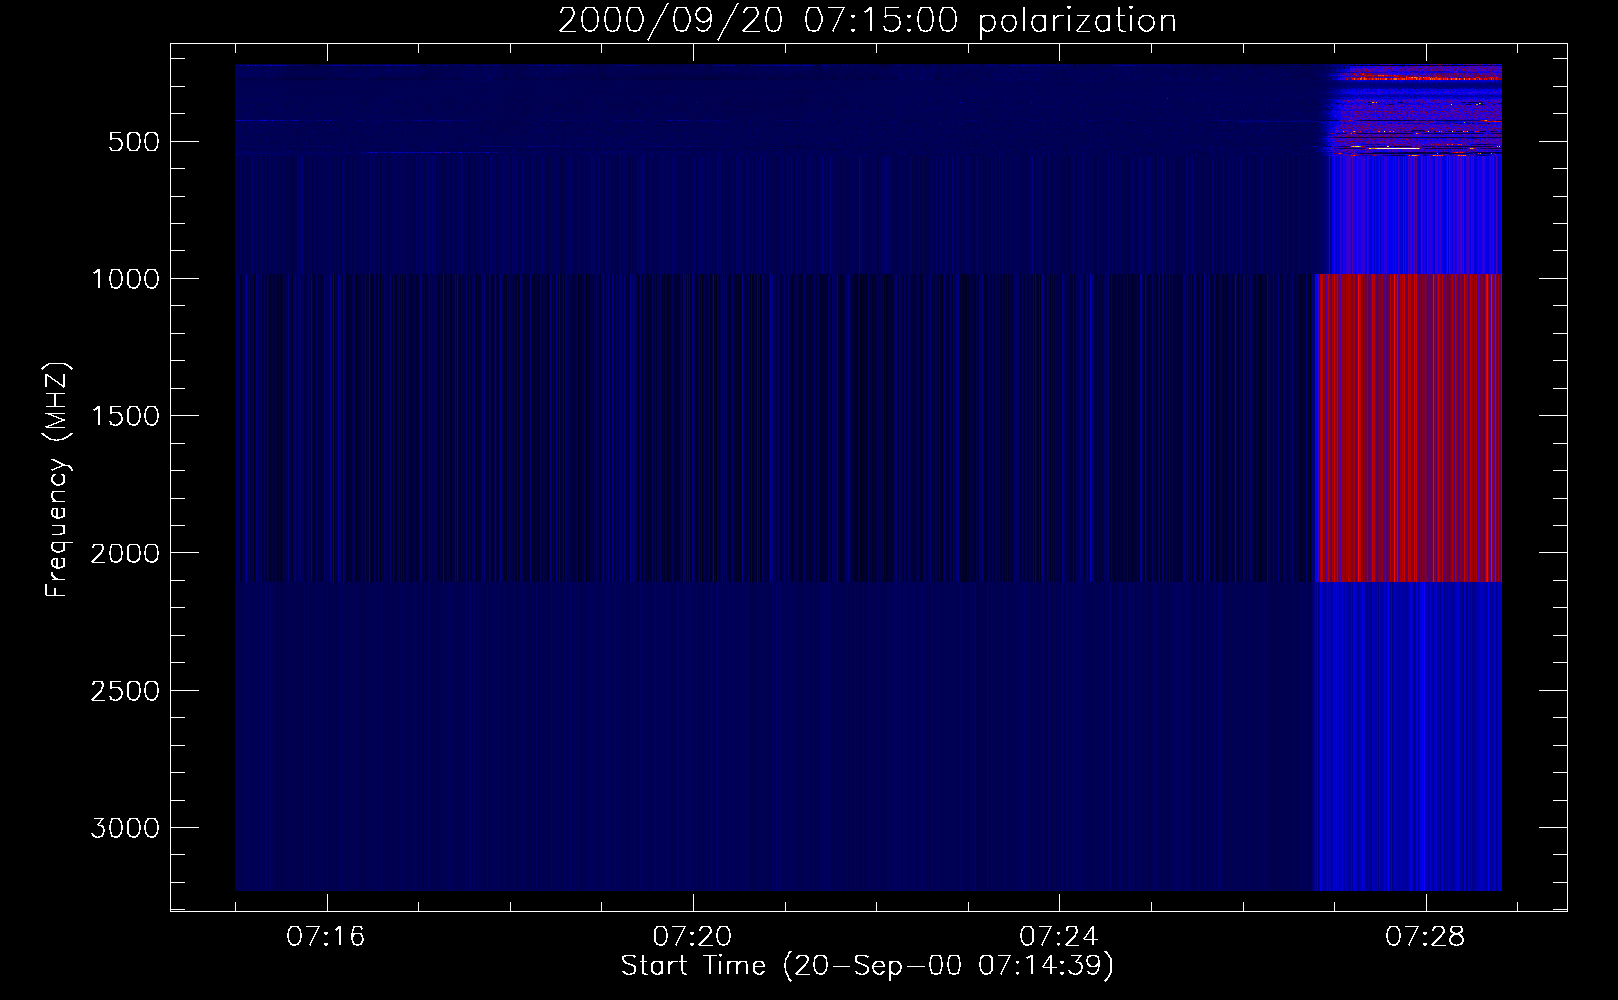Click the plot title '2000/09/20 07:15:00 polarization'
1618x1000 pixels.
[x=867, y=21]
